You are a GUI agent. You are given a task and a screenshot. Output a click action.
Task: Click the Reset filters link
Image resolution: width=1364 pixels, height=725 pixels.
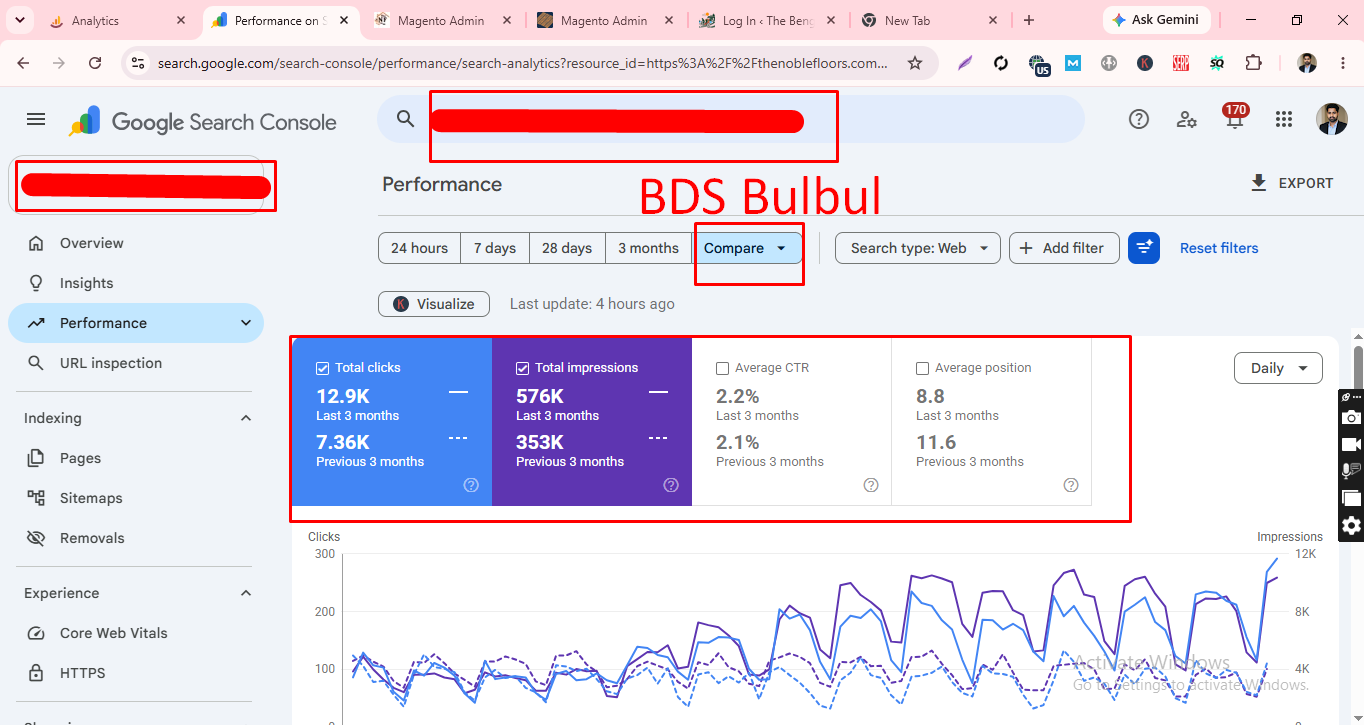1219,248
